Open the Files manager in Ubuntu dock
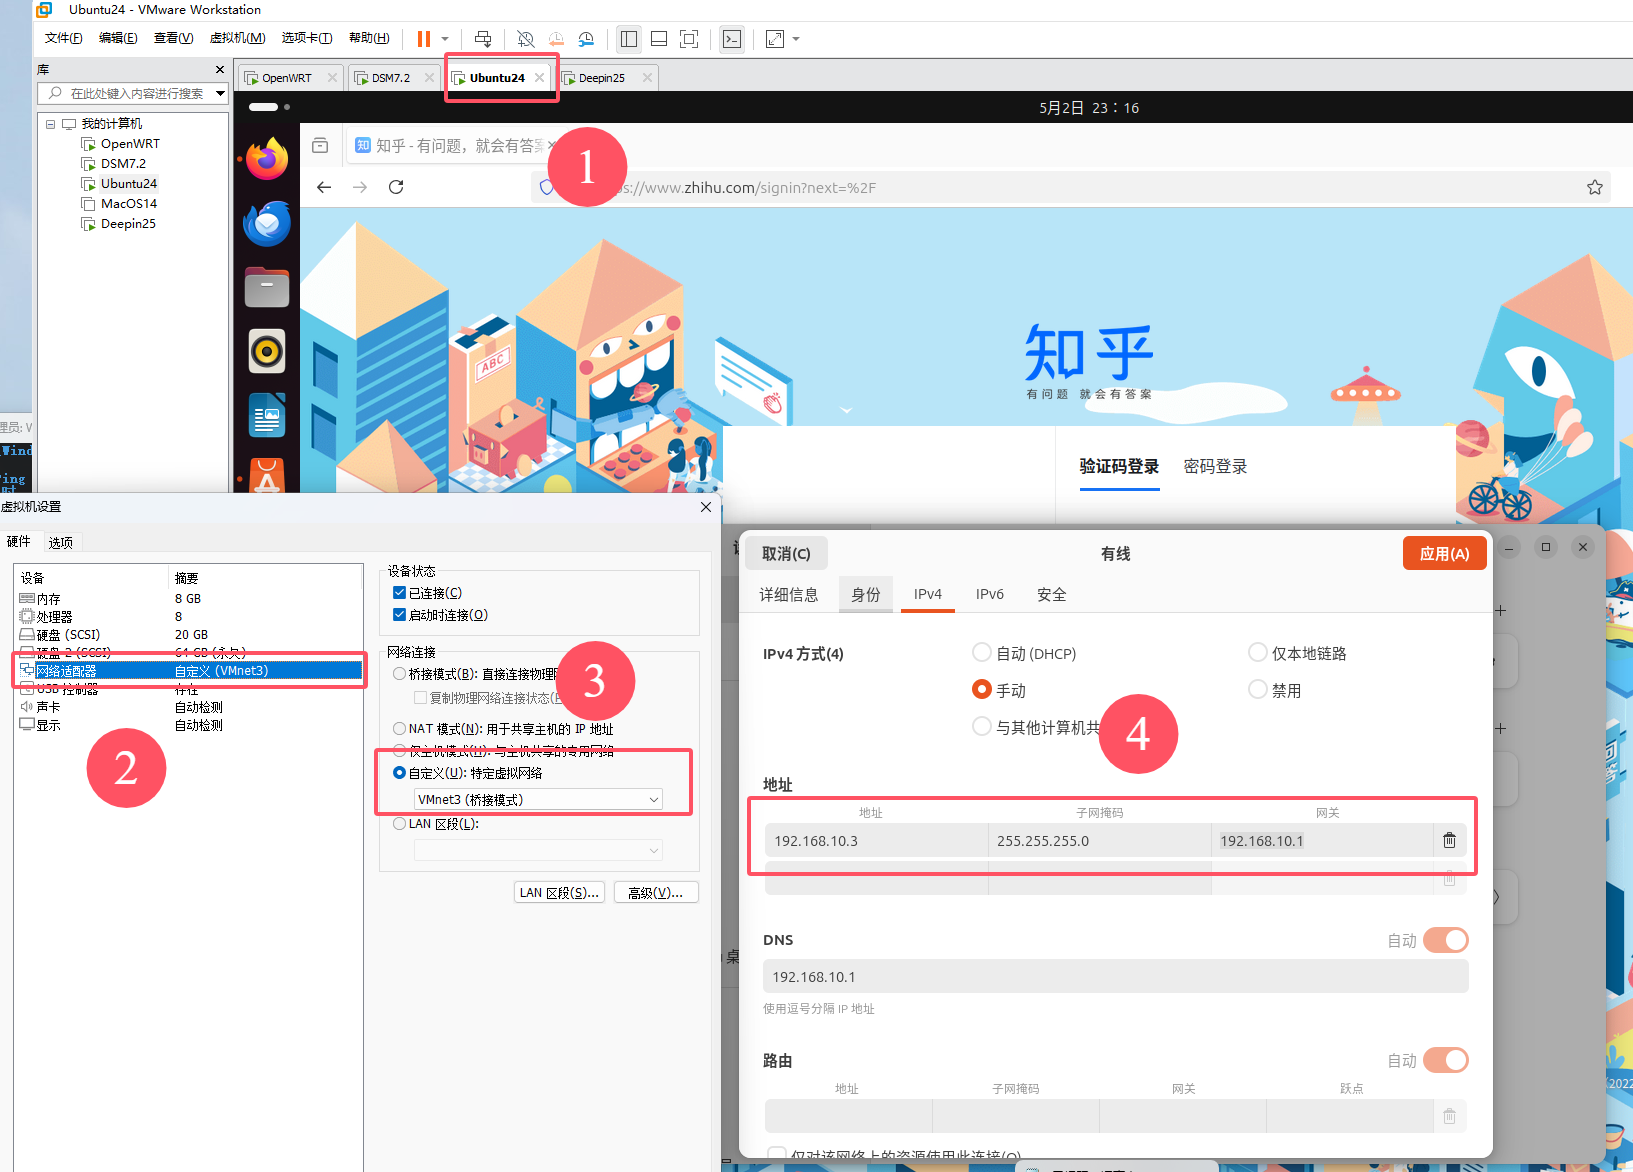 [267, 287]
